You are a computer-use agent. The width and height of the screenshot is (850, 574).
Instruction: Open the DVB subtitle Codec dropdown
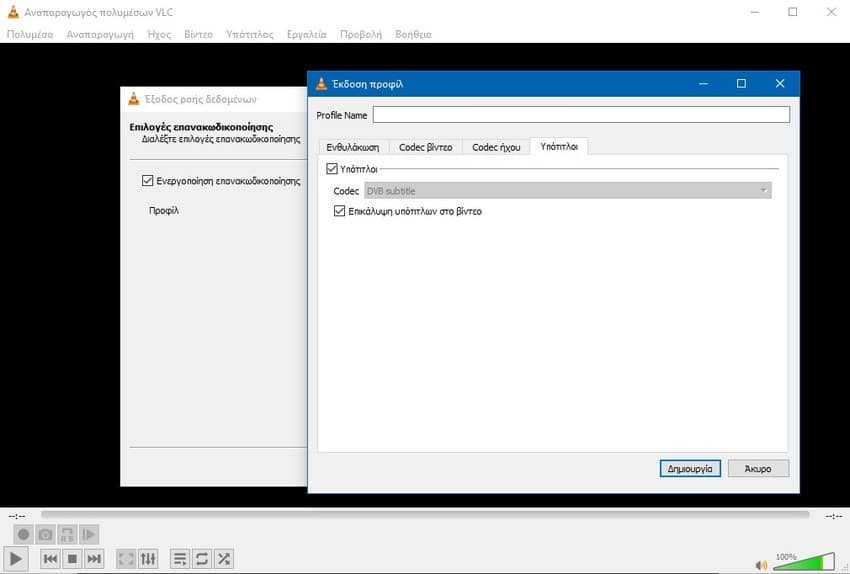click(x=568, y=191)
